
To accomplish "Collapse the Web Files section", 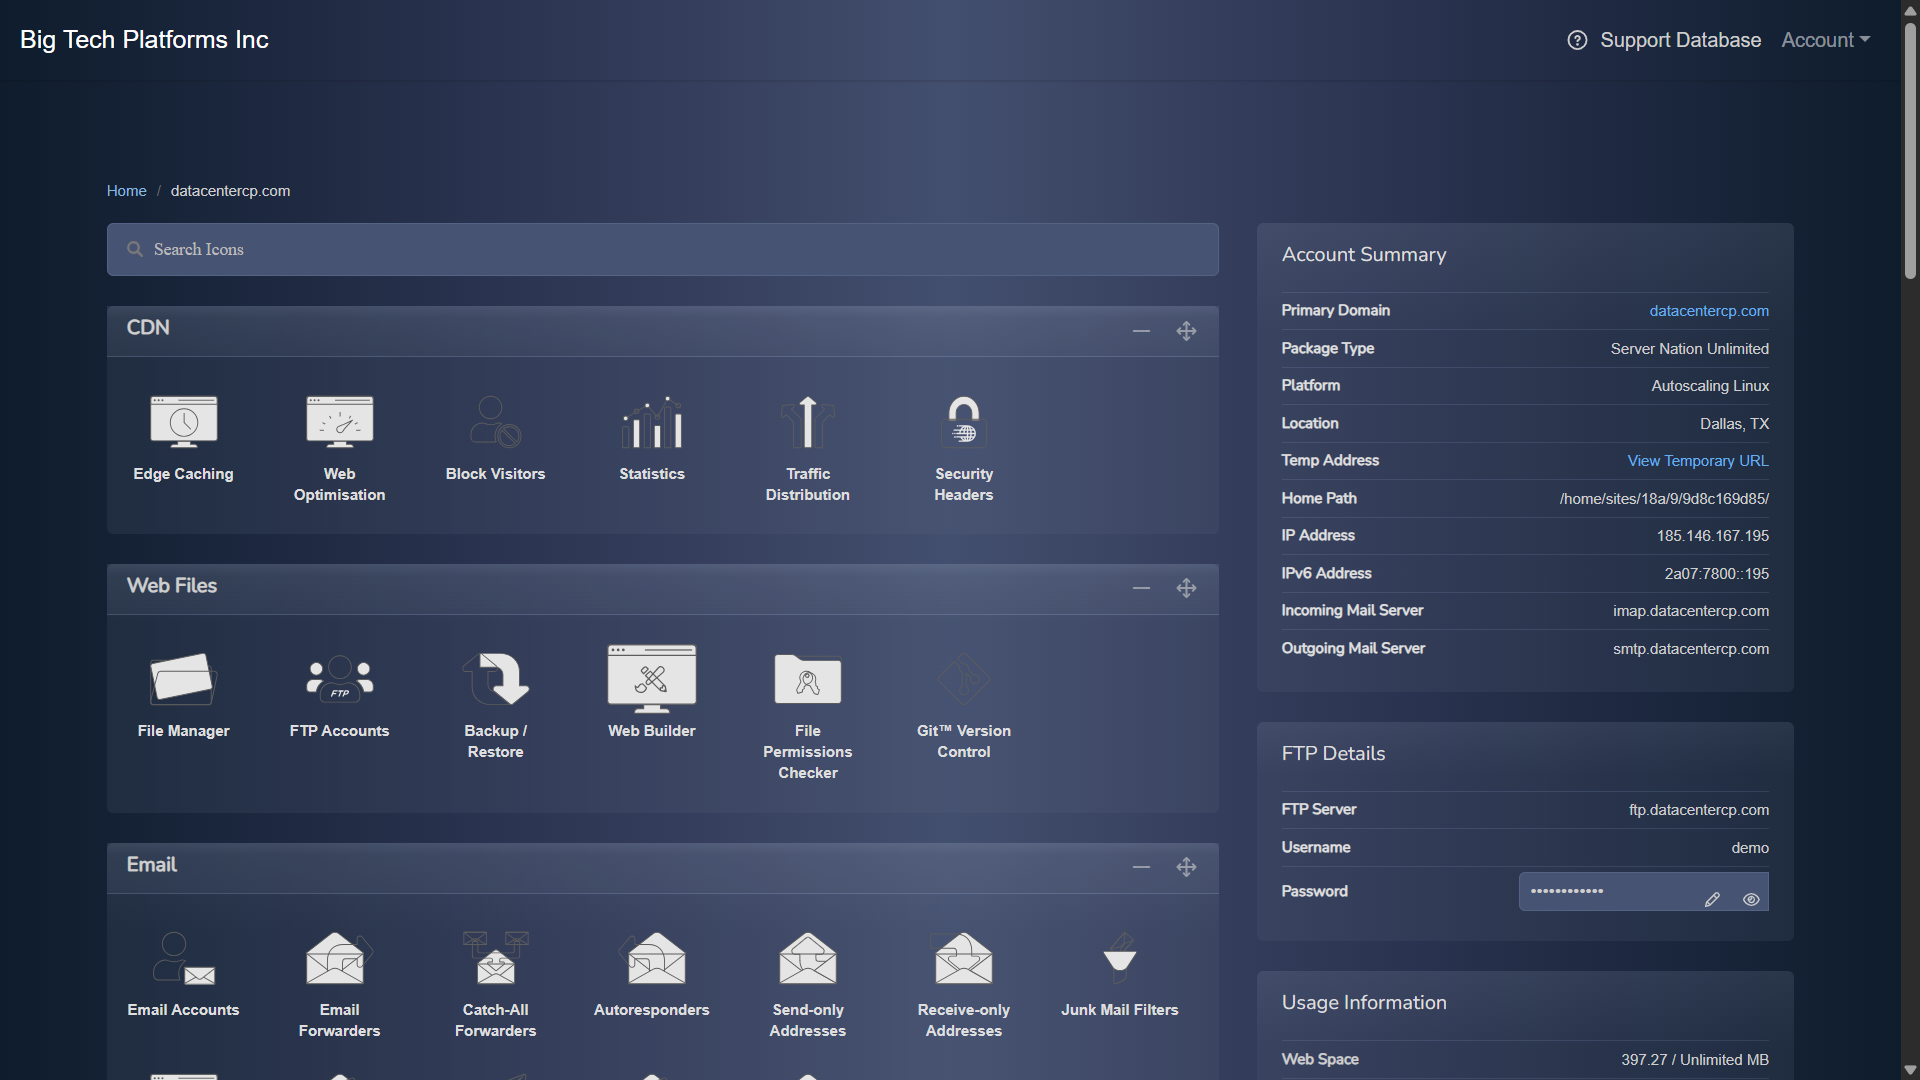I will pyautogui.click(x=1141, y=588).
